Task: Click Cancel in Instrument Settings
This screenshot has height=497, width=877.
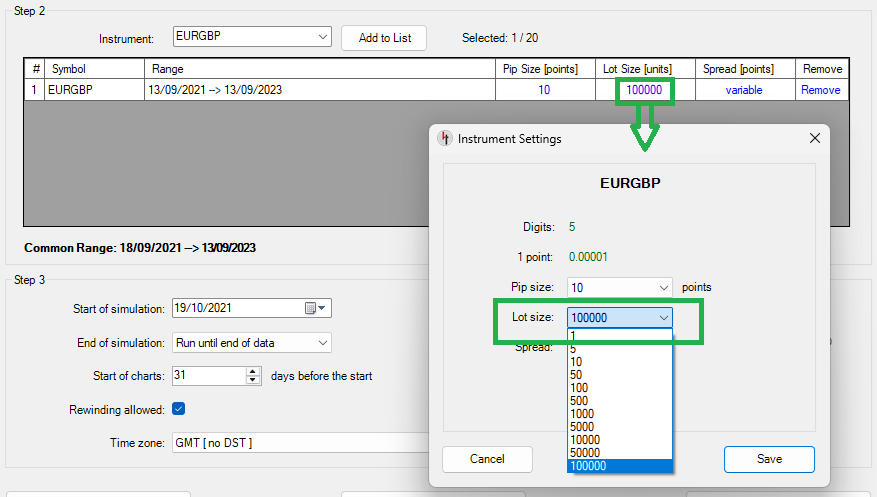Action: (x=487, y=459)
